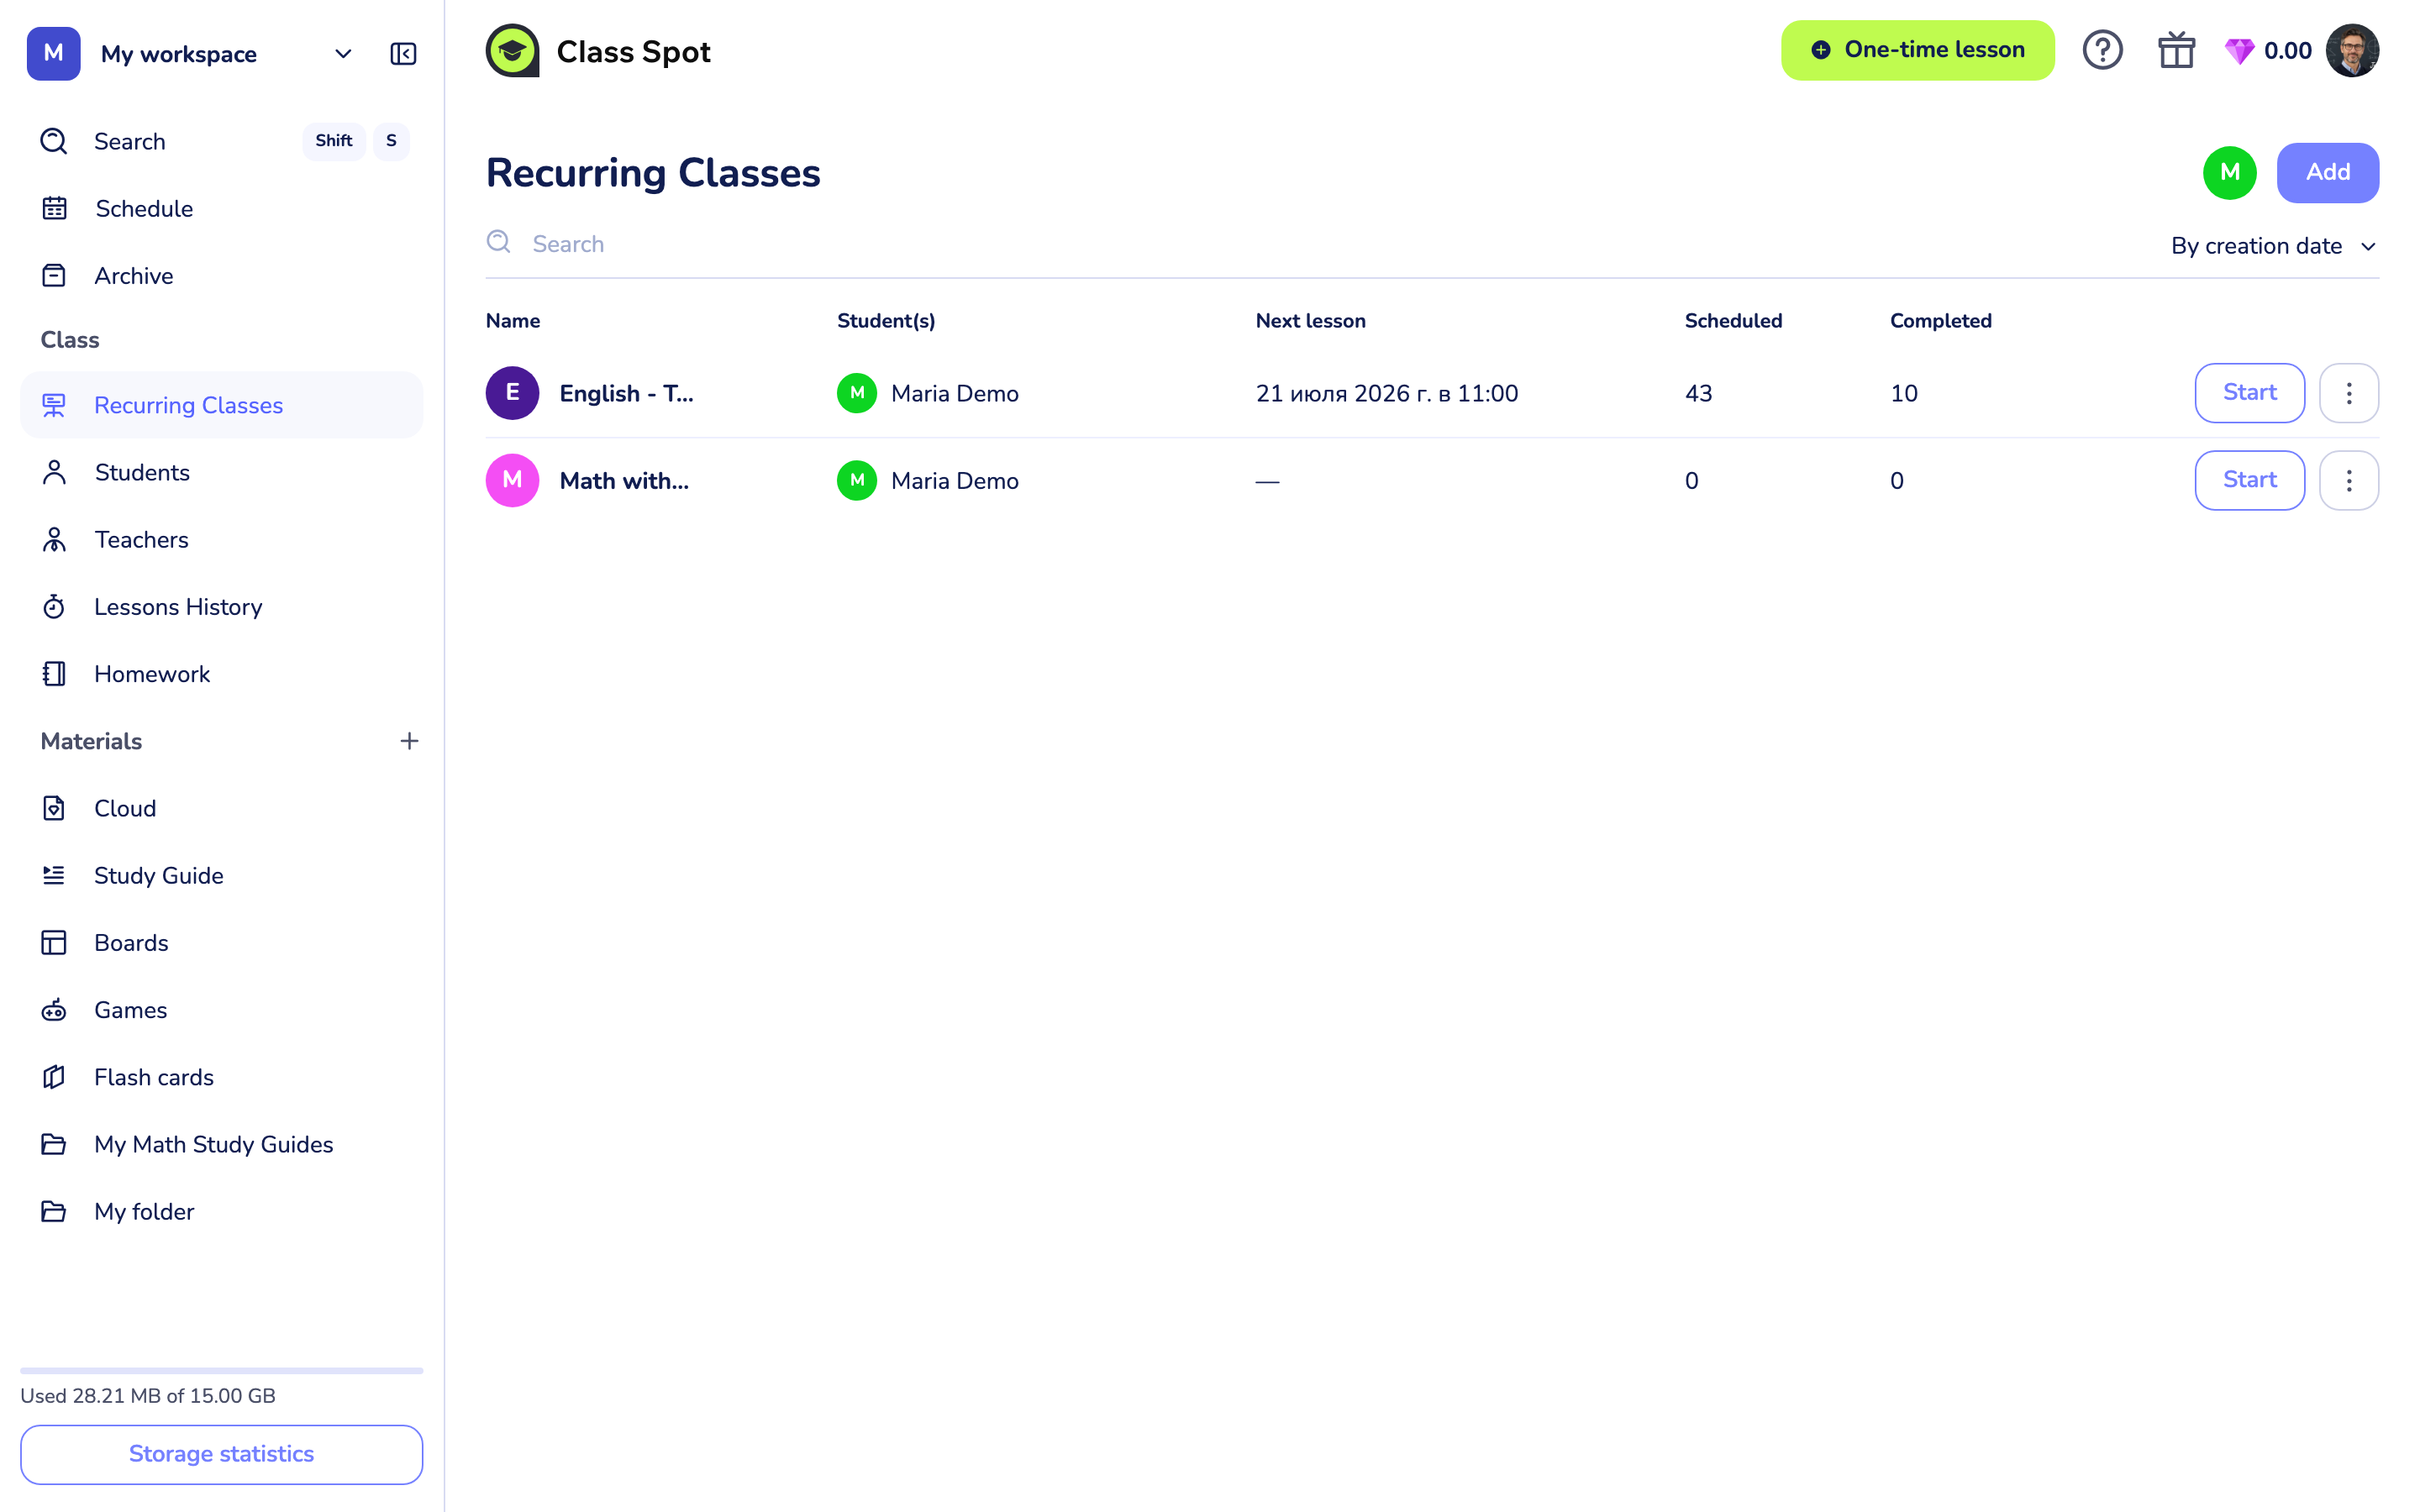Click the 0.00 balance value
Image resolution: width=2420 pixels, height=1512 pixels.
[x=2287, y=51]
